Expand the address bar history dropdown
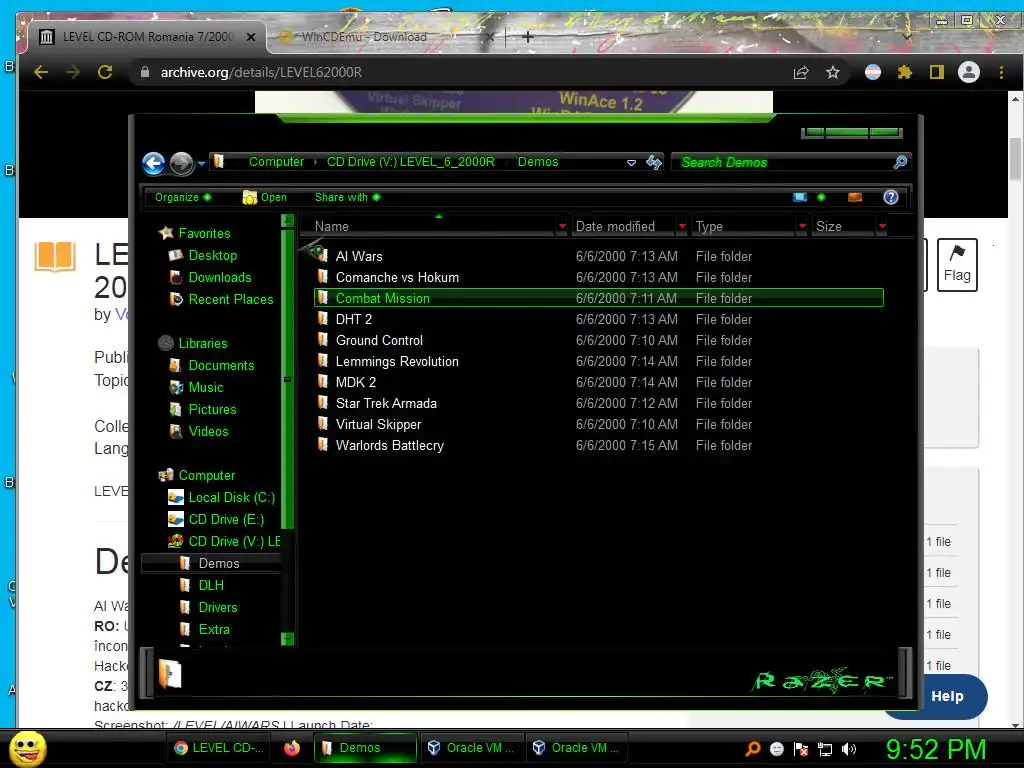 point(632,163)
